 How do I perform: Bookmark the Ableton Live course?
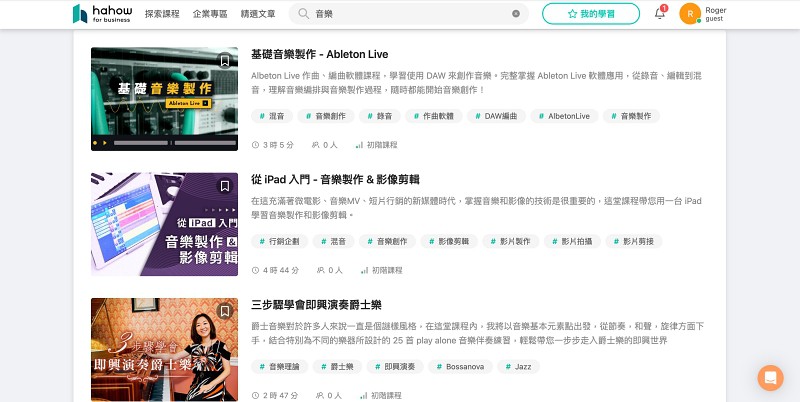(224, 61)
